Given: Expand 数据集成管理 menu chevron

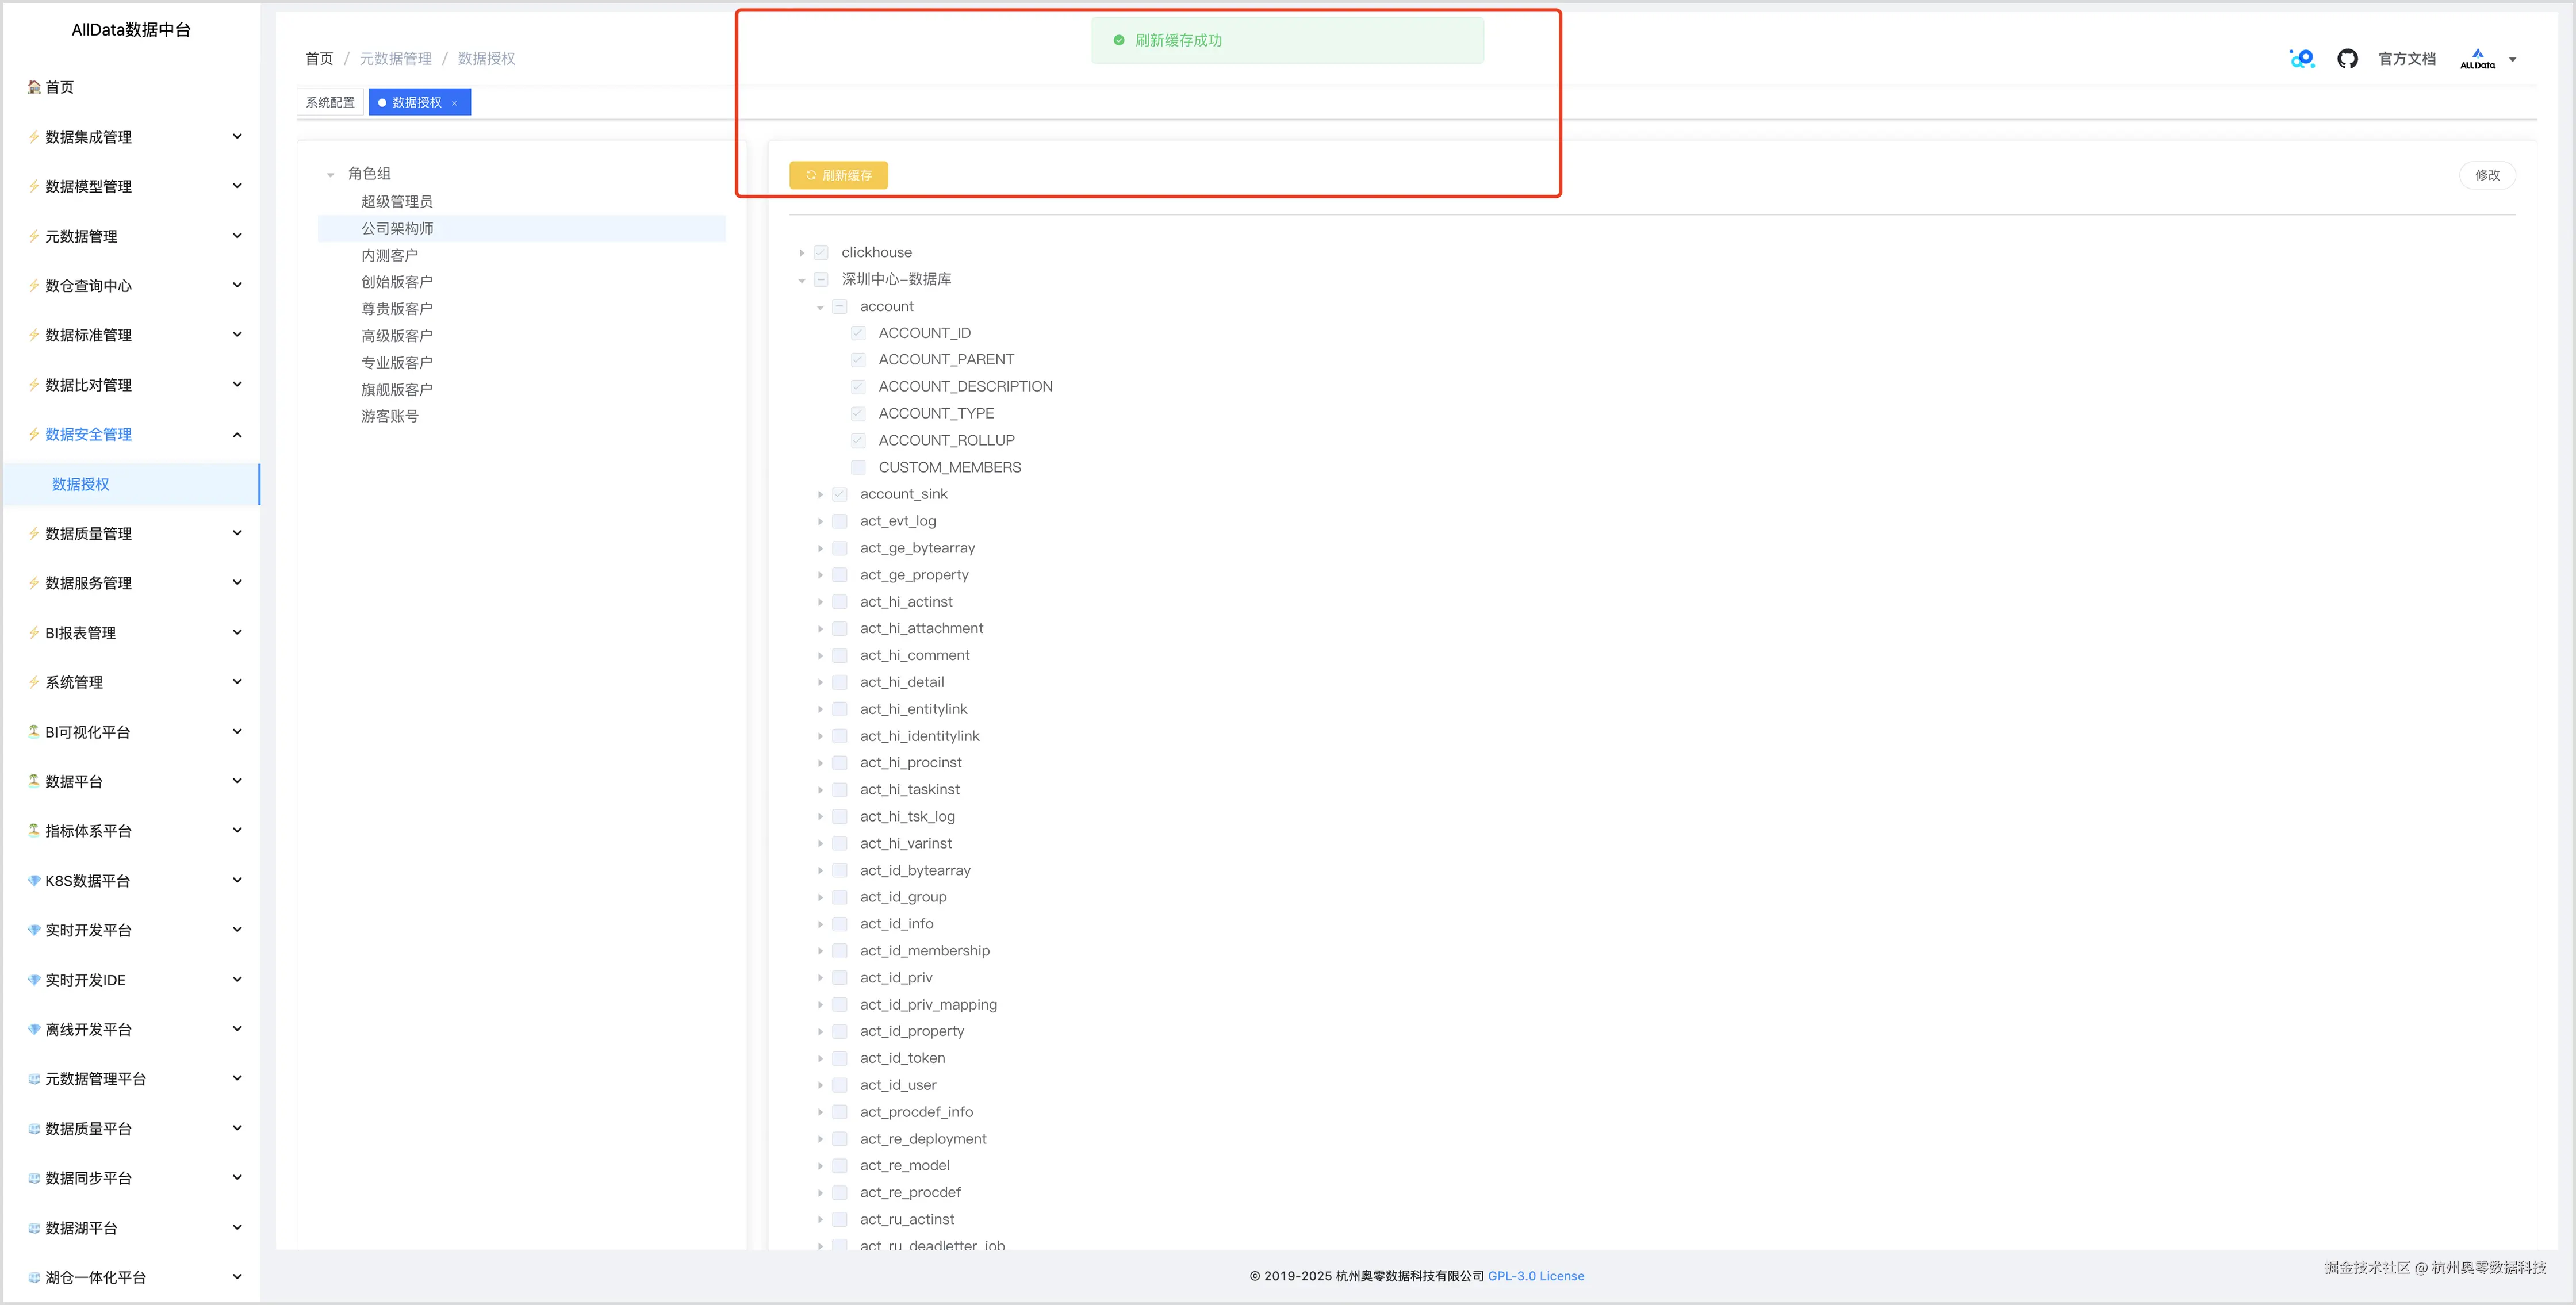Looking at the screenshot, I should [237, 136].
